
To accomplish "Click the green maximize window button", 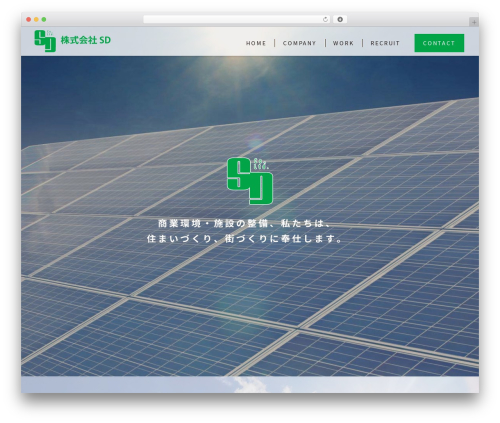I will click(x=44, y=20).
